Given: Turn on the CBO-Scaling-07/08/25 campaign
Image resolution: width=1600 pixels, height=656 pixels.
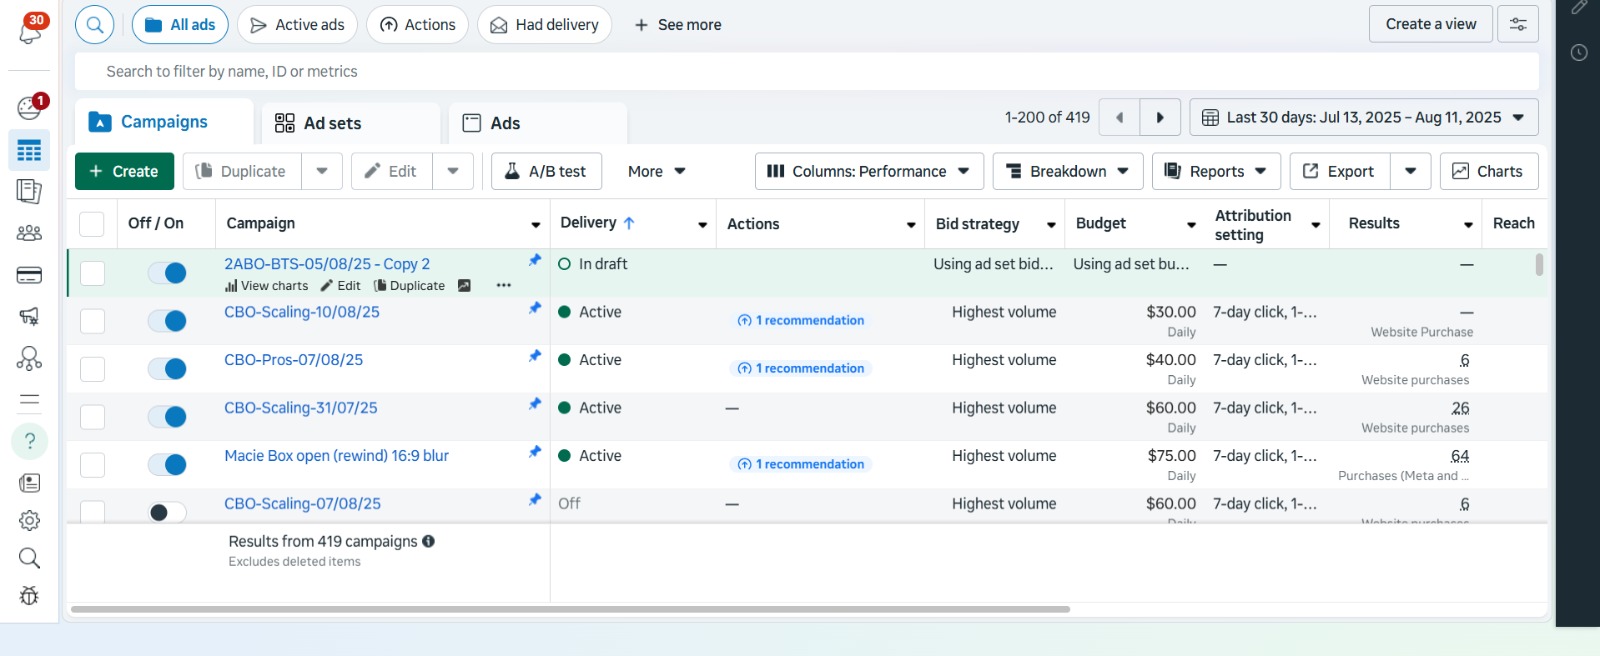Looking at the screenshot, I should point(167,513).
